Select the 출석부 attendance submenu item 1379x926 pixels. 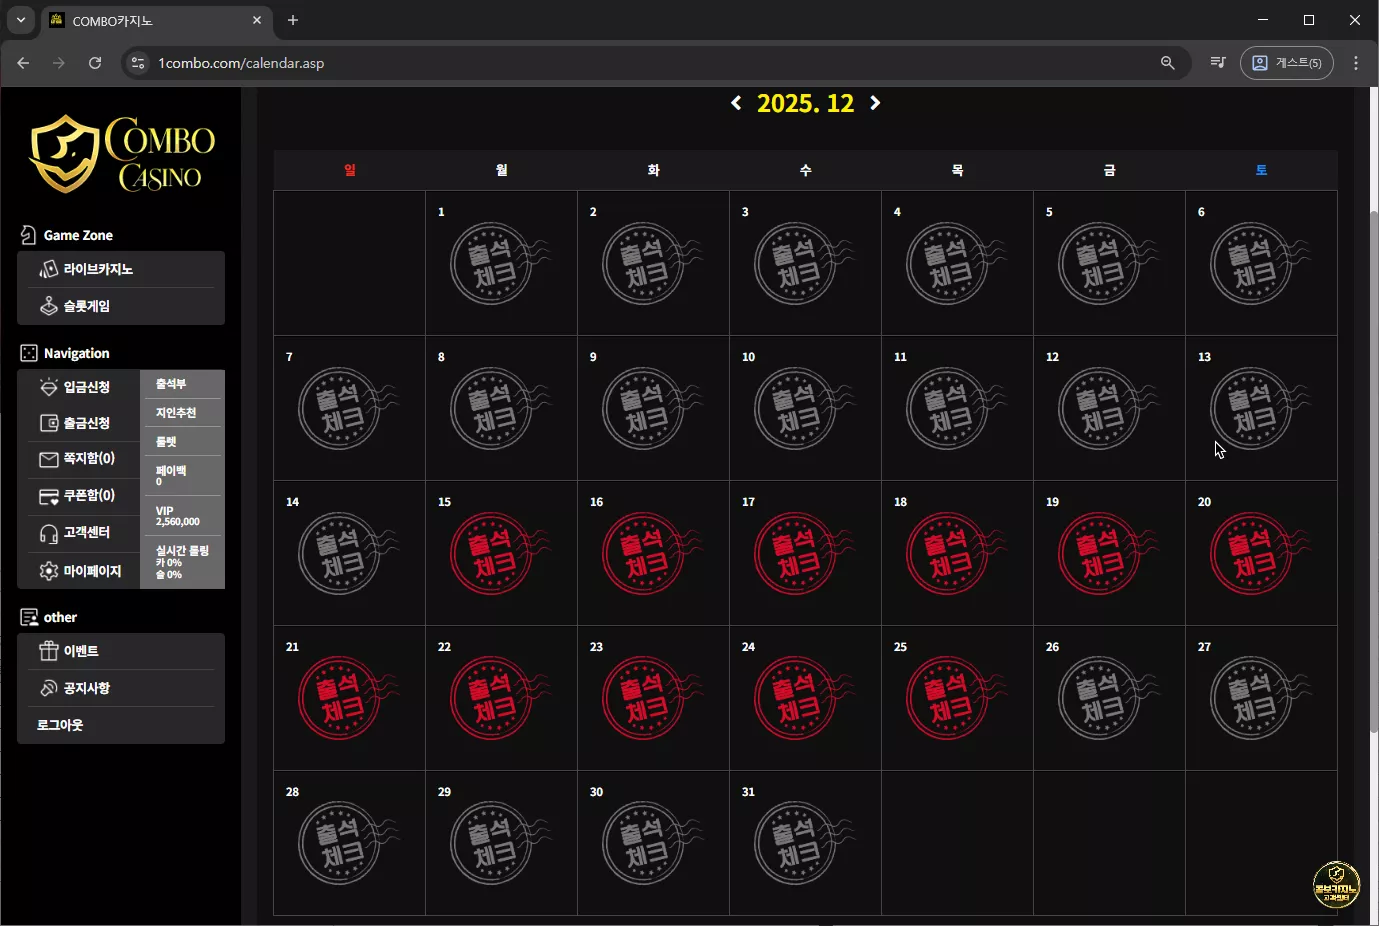[x=182, y=384]
